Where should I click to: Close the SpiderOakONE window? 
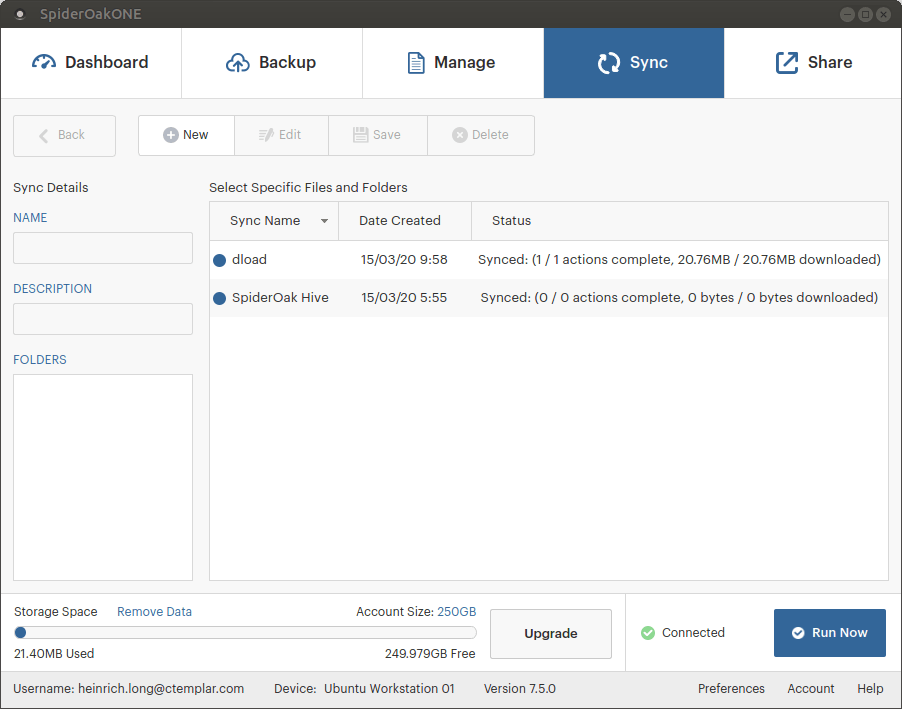click(x=884, y=14)
